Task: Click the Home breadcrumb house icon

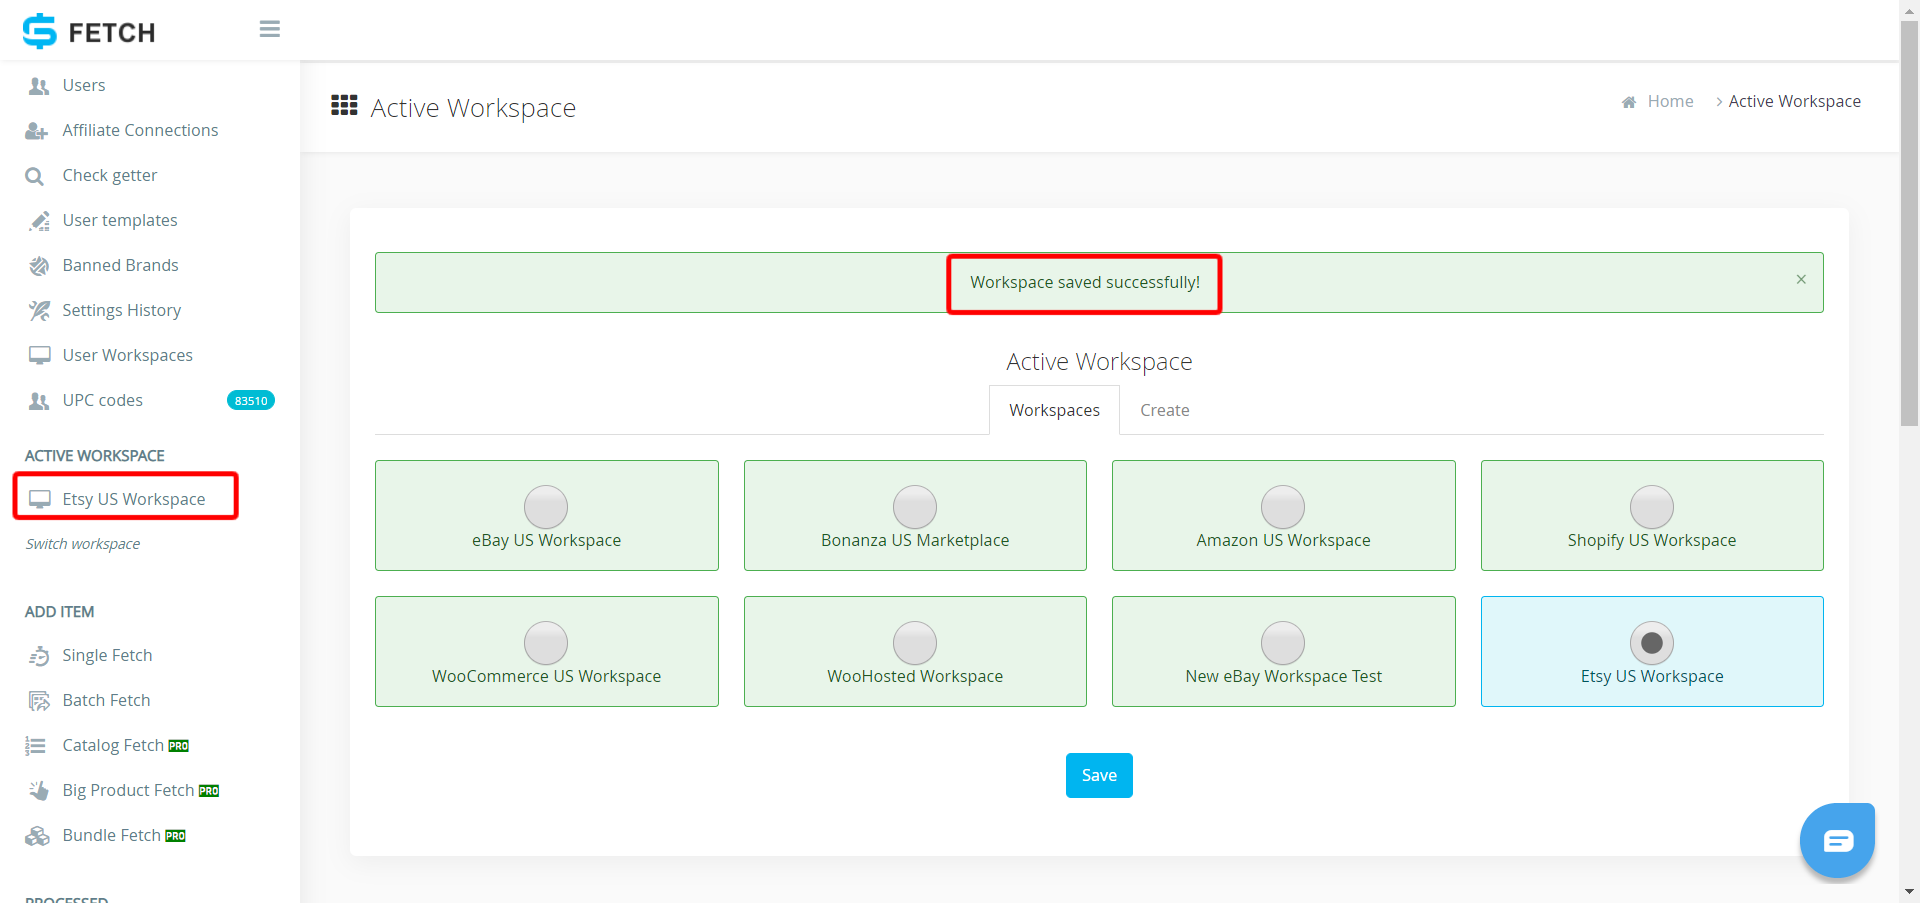Action: (x=1629, y=102)
